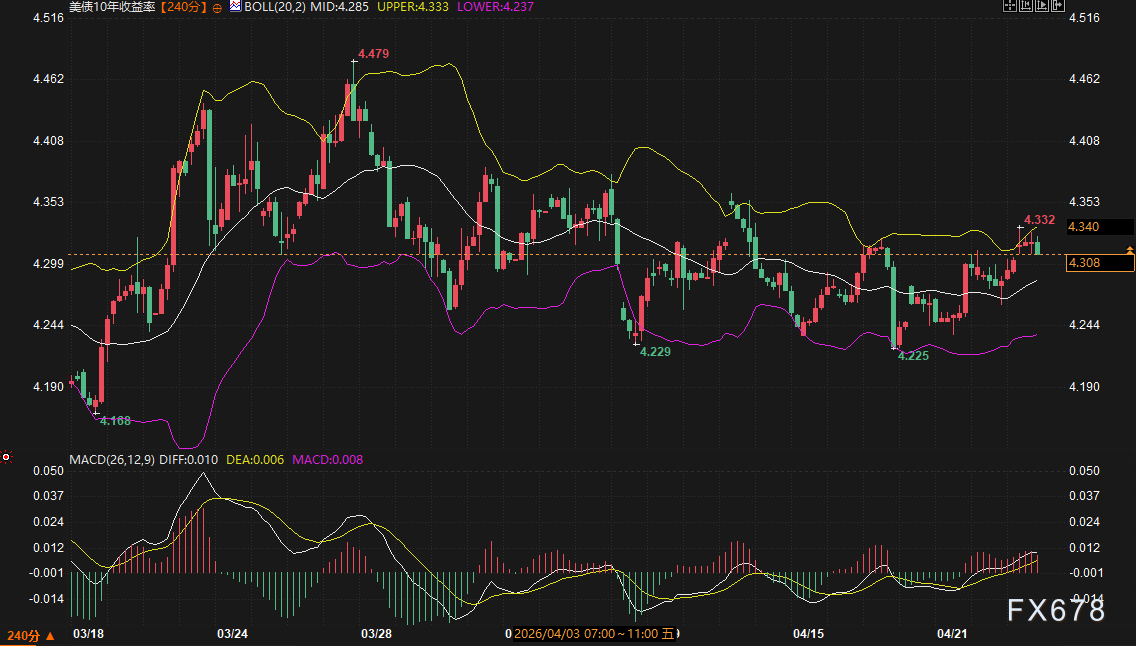This screenshot has height=646, width=1136.
Task: Click the 美债10年收益率 symbol name
Action: [112, 7]
